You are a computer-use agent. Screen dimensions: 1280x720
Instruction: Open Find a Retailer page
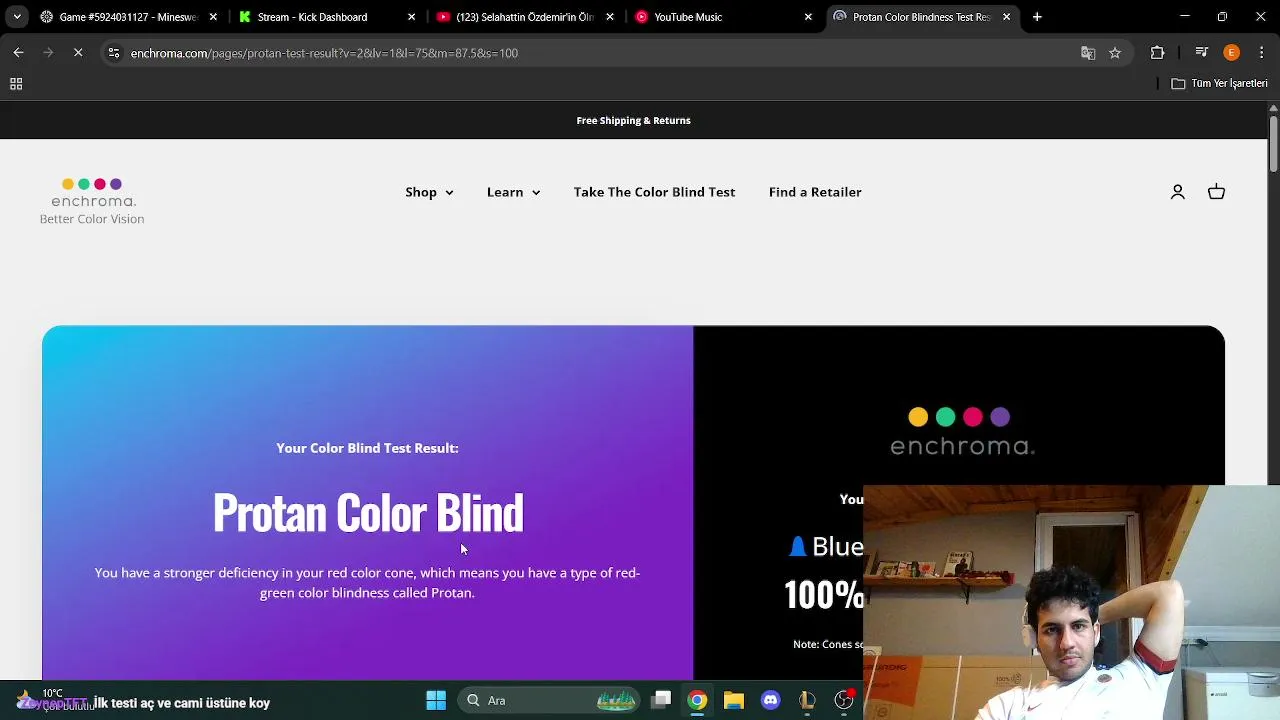[815, 192]
